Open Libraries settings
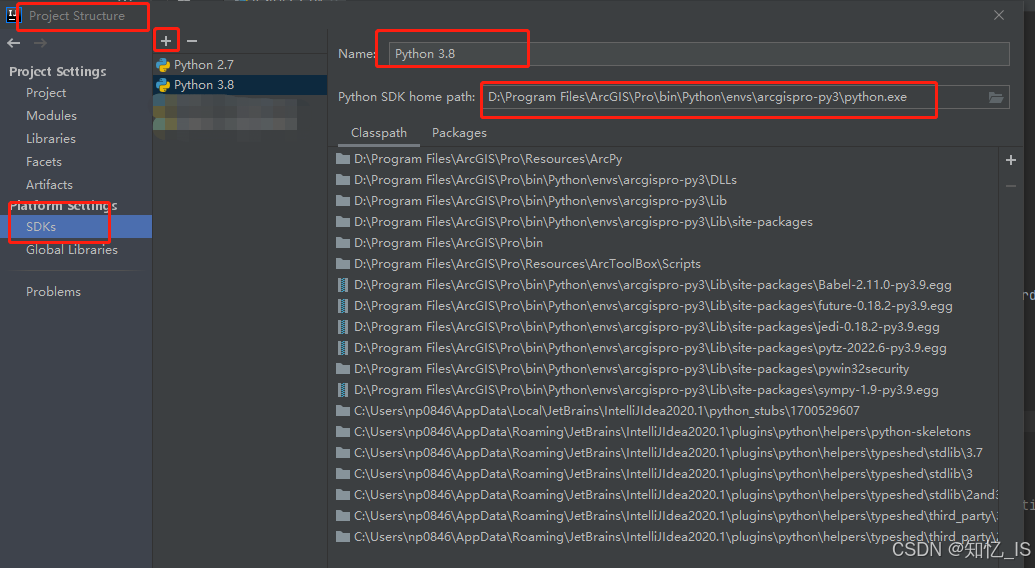1035x568 pixels. [x=51, y=139]
